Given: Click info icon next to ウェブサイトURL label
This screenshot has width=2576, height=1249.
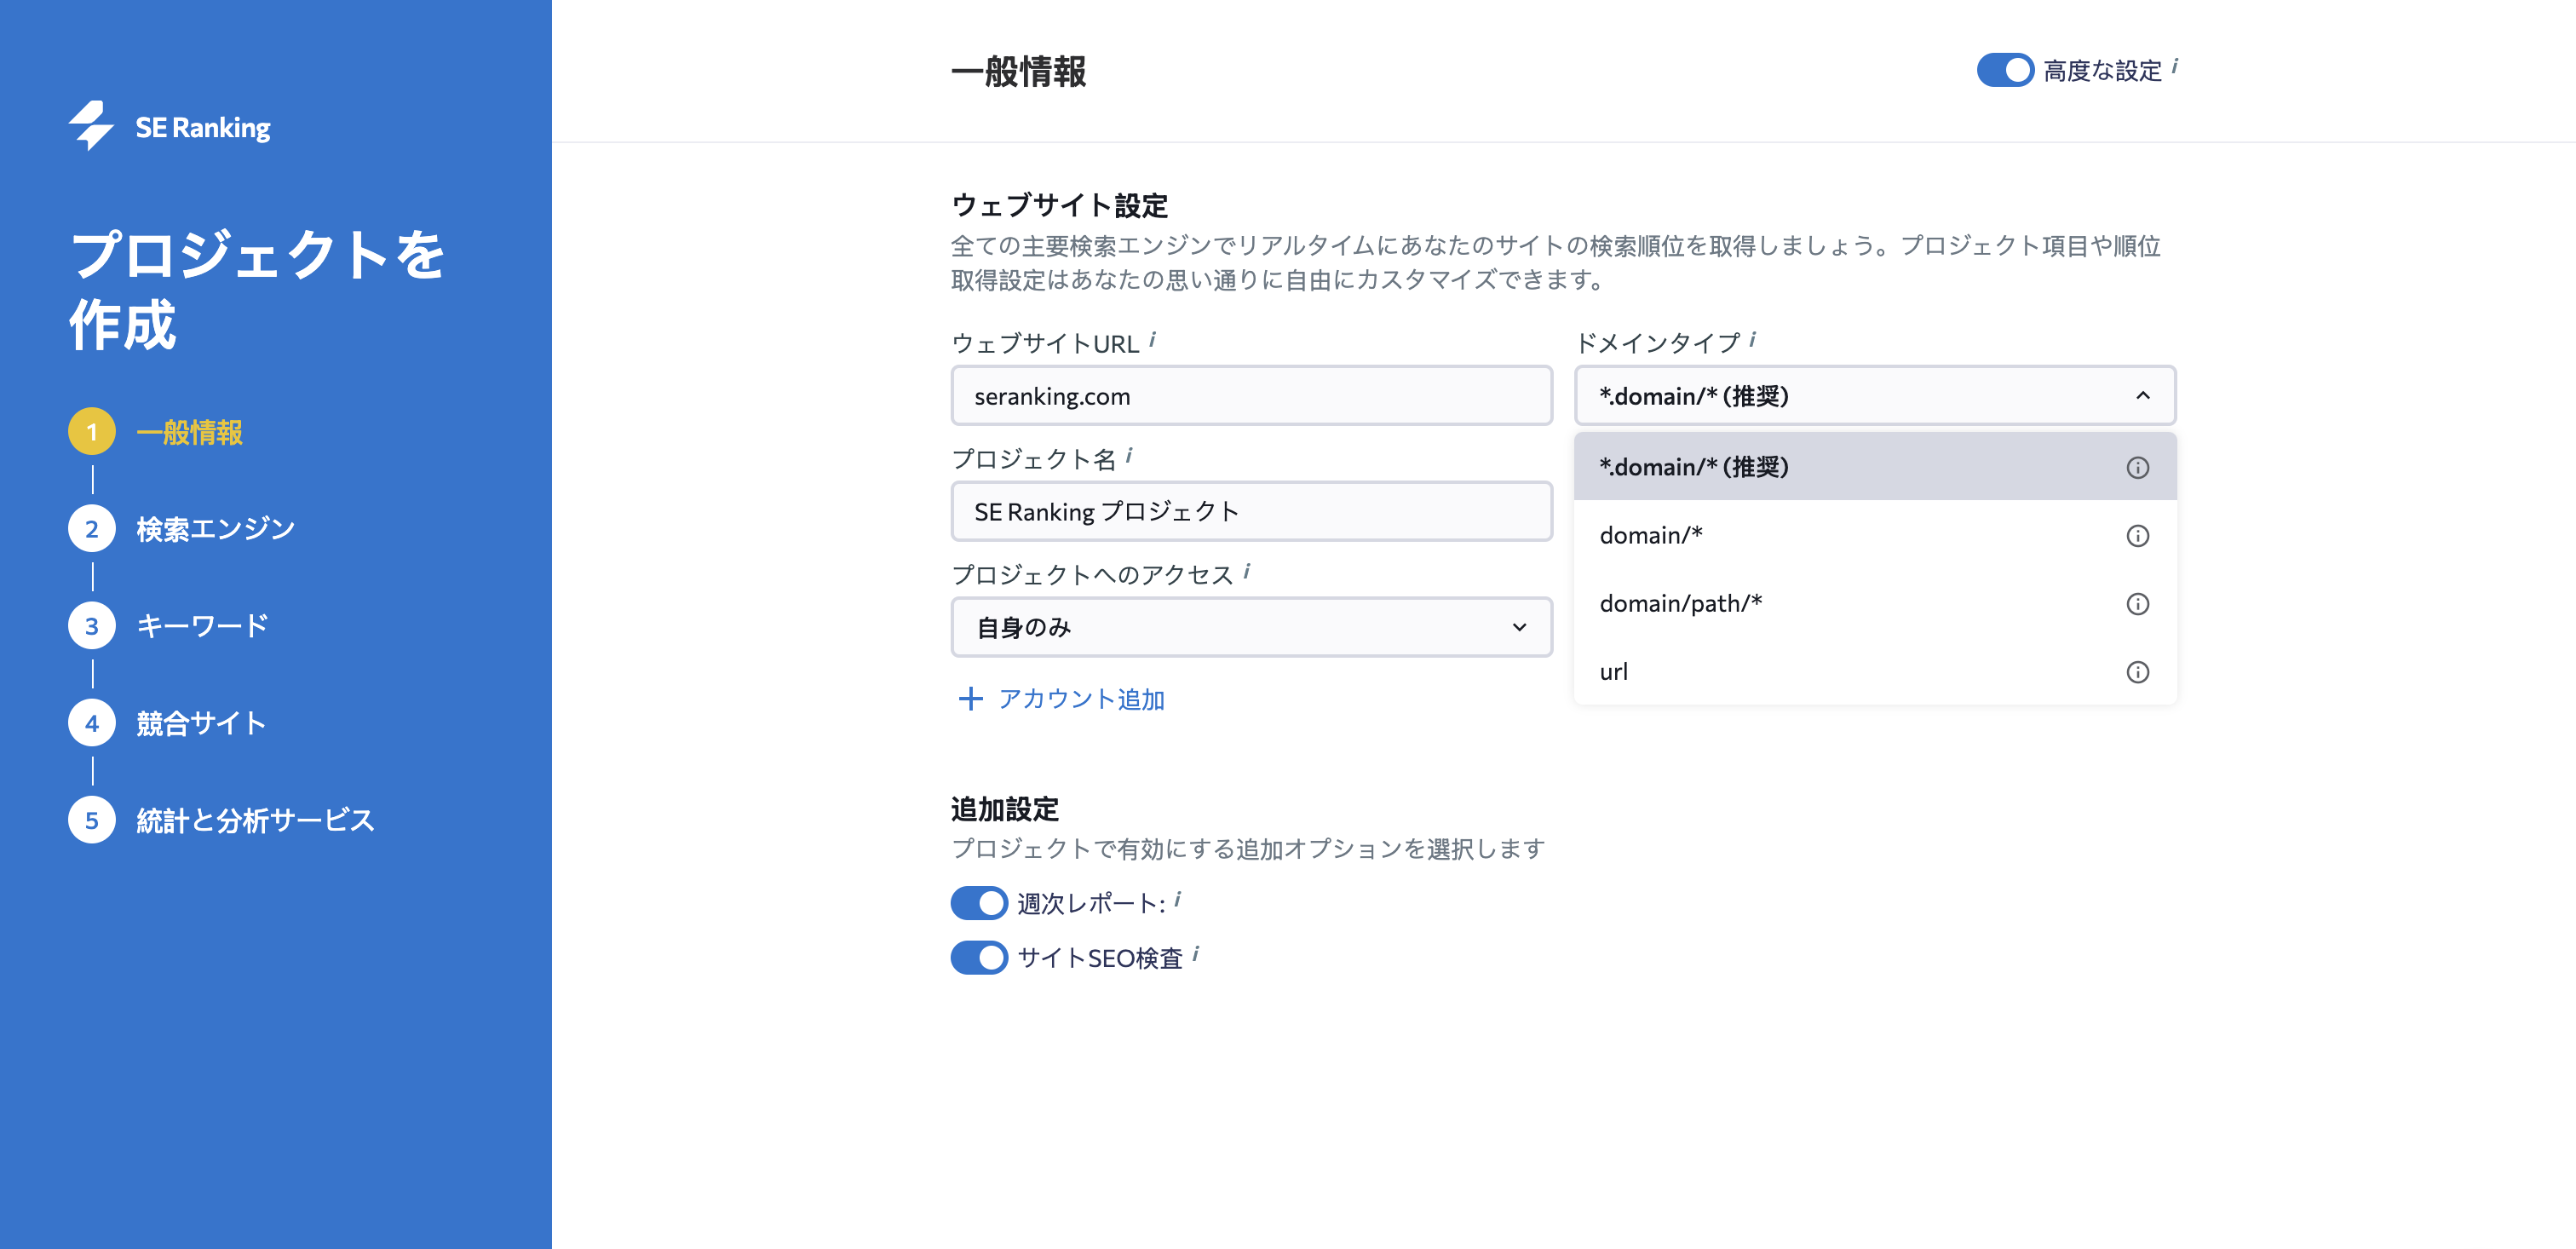Looking at the screenshot, I should click(x=1152, y=340).
